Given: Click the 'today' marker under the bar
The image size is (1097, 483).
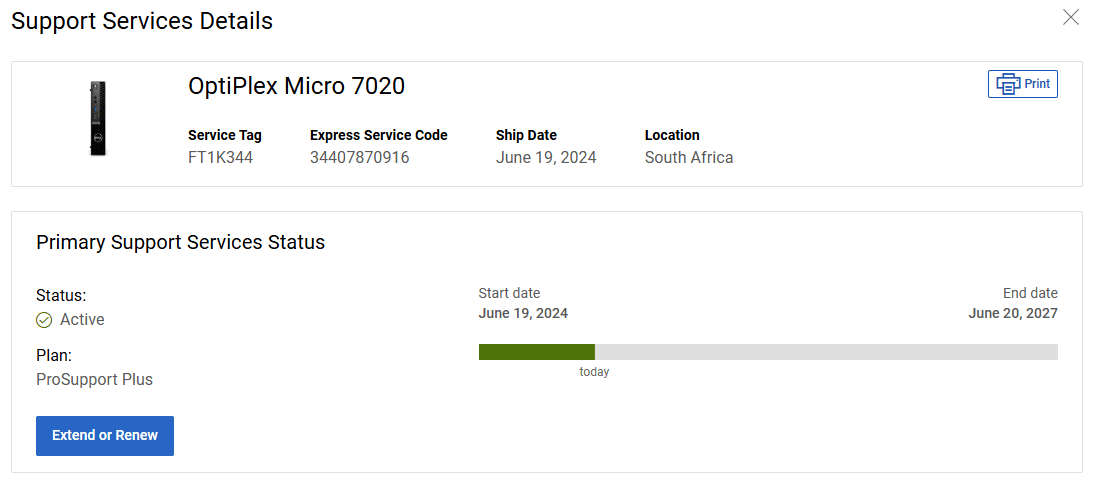Looking at the screenshot, I should [x=594, y=372].
